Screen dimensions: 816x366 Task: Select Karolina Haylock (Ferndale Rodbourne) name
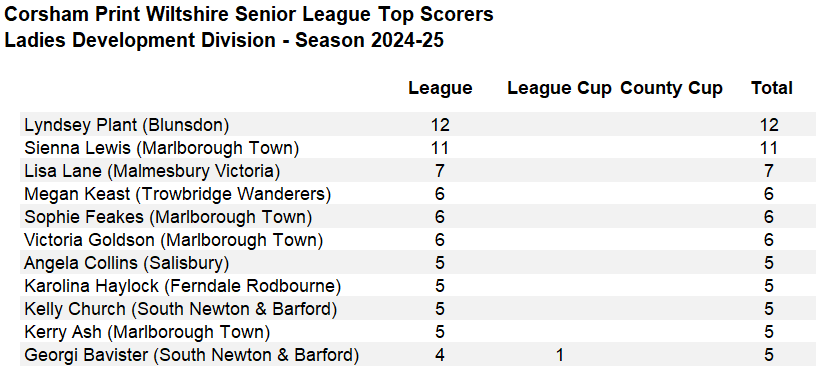coord(183,286)
